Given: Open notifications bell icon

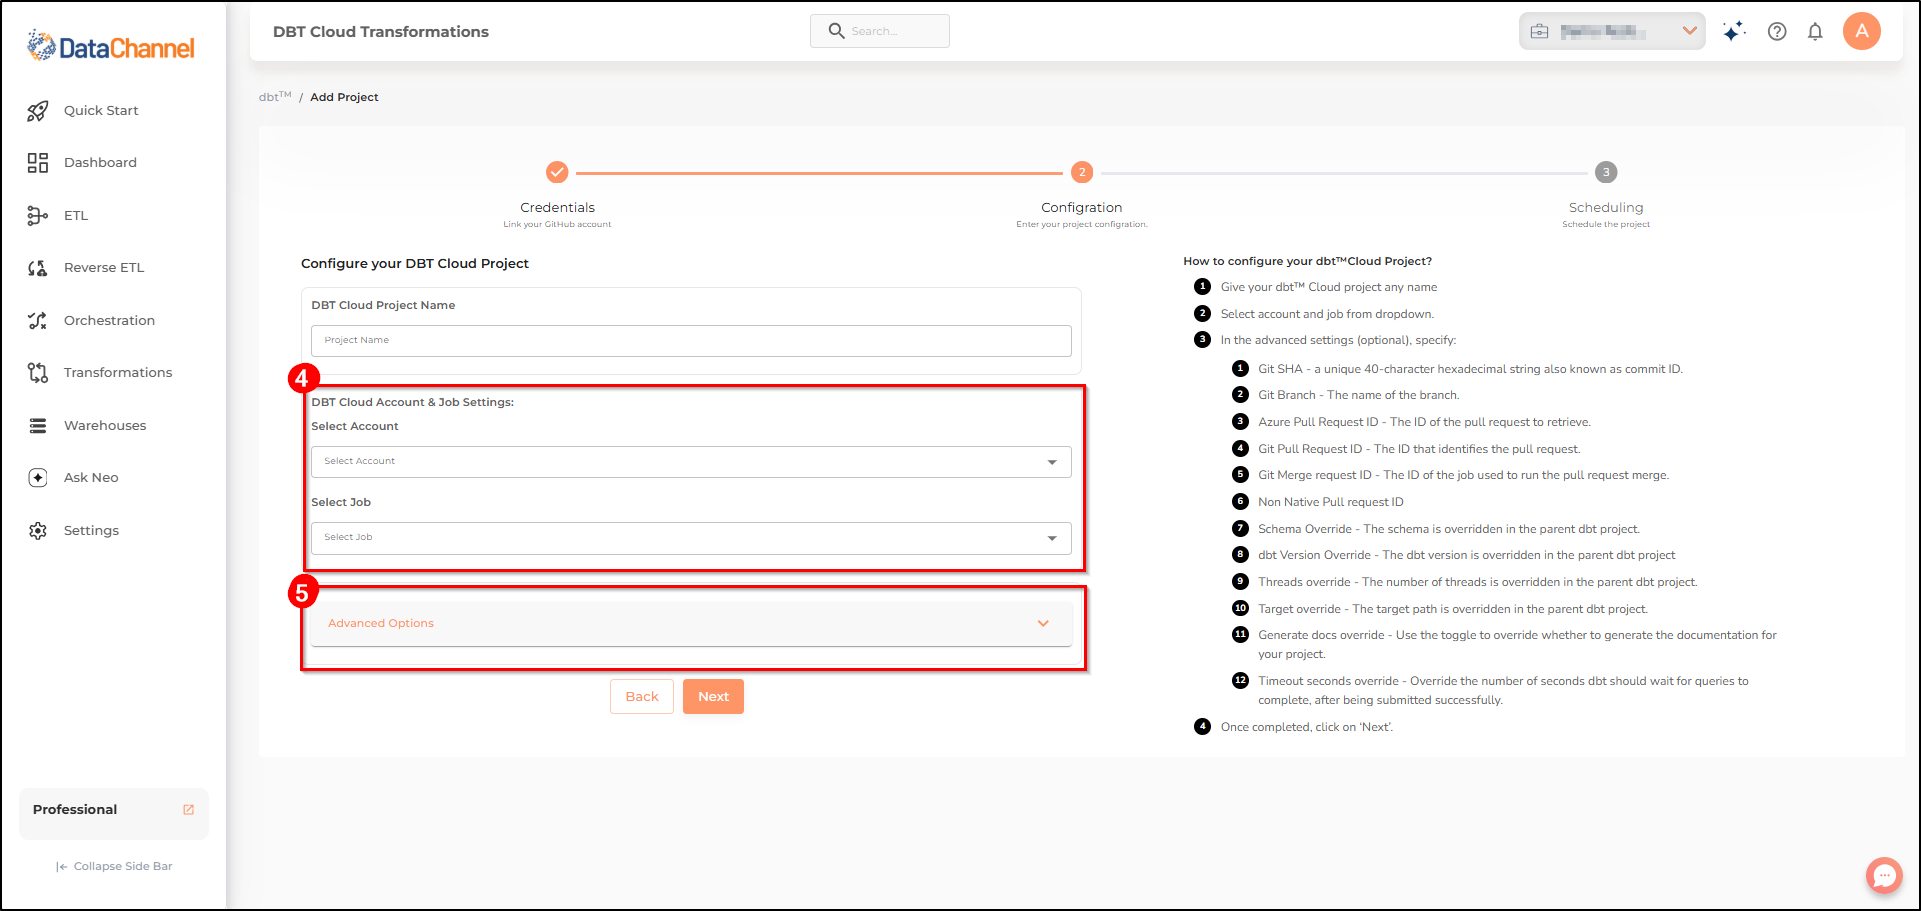Looking at the screenshot, I should (1815, 31).
